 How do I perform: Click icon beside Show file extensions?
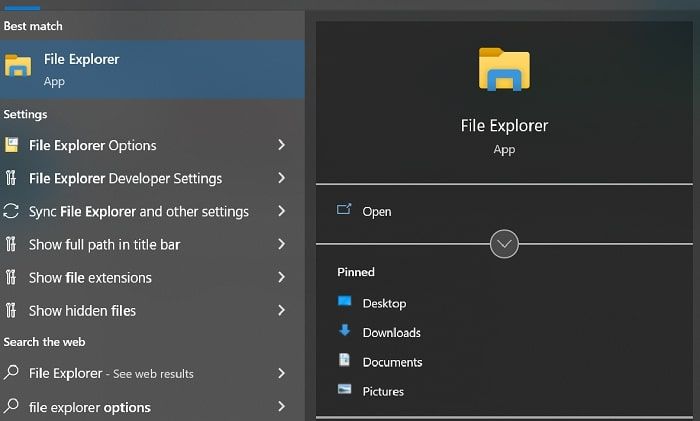pyautogui.click(x=11, y=277)
